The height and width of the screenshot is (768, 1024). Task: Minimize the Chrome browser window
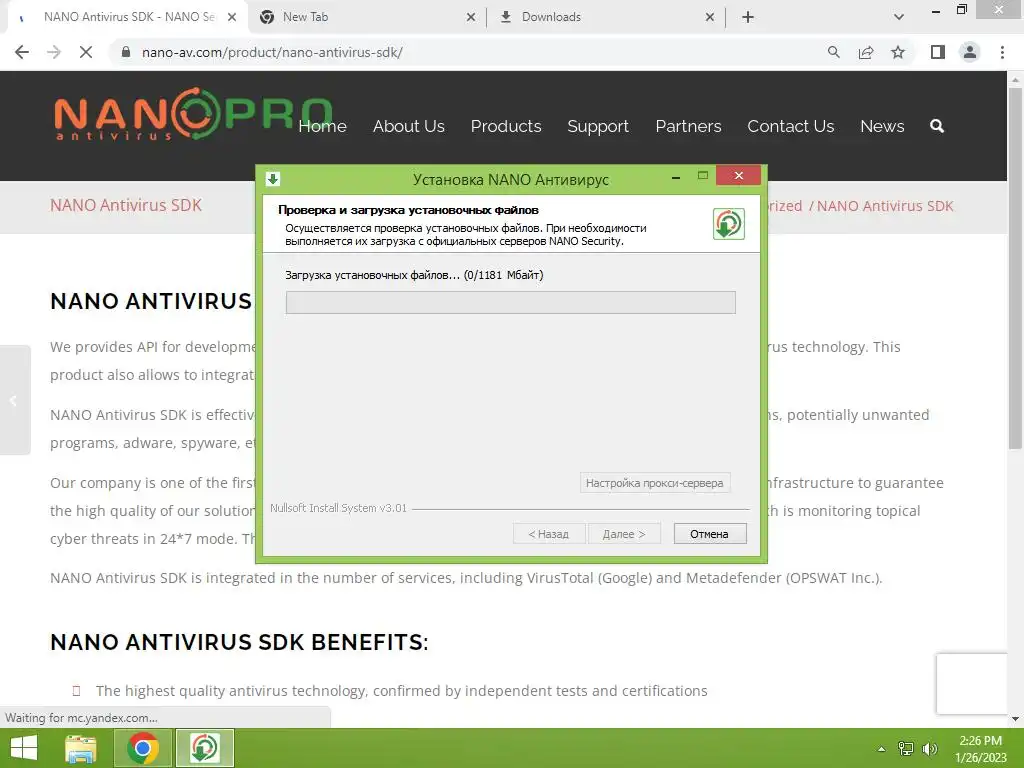point(936,10)
